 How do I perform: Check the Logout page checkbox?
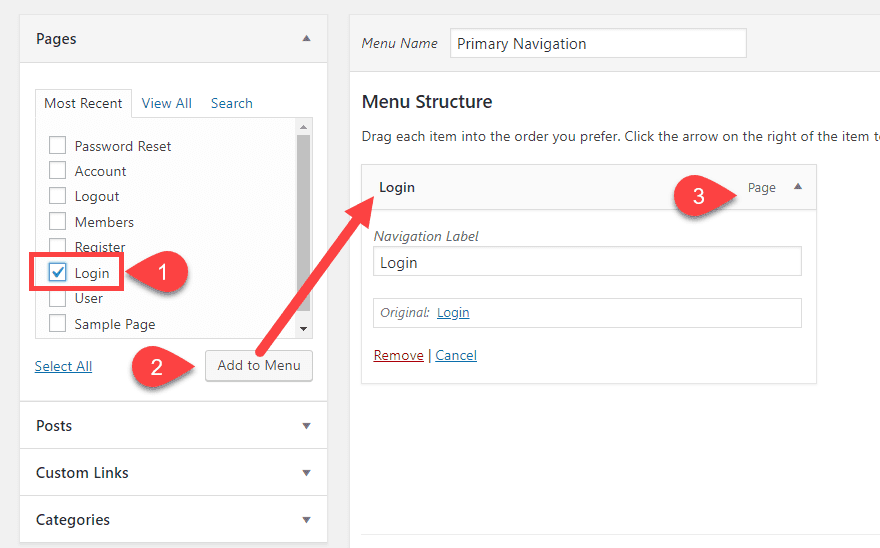[58, 196]
